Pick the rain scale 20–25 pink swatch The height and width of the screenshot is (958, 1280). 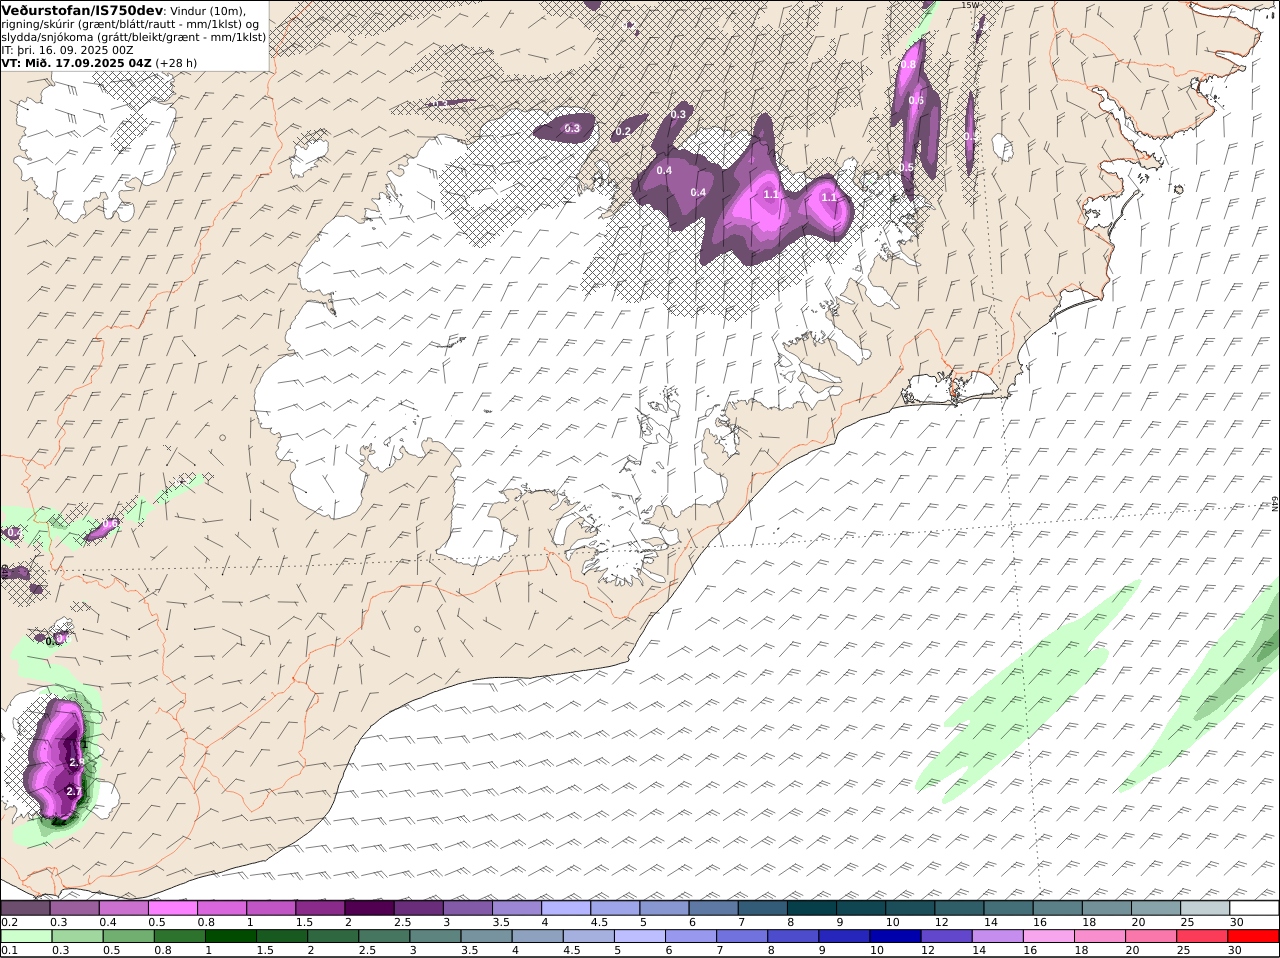[x=1150, y=936]
